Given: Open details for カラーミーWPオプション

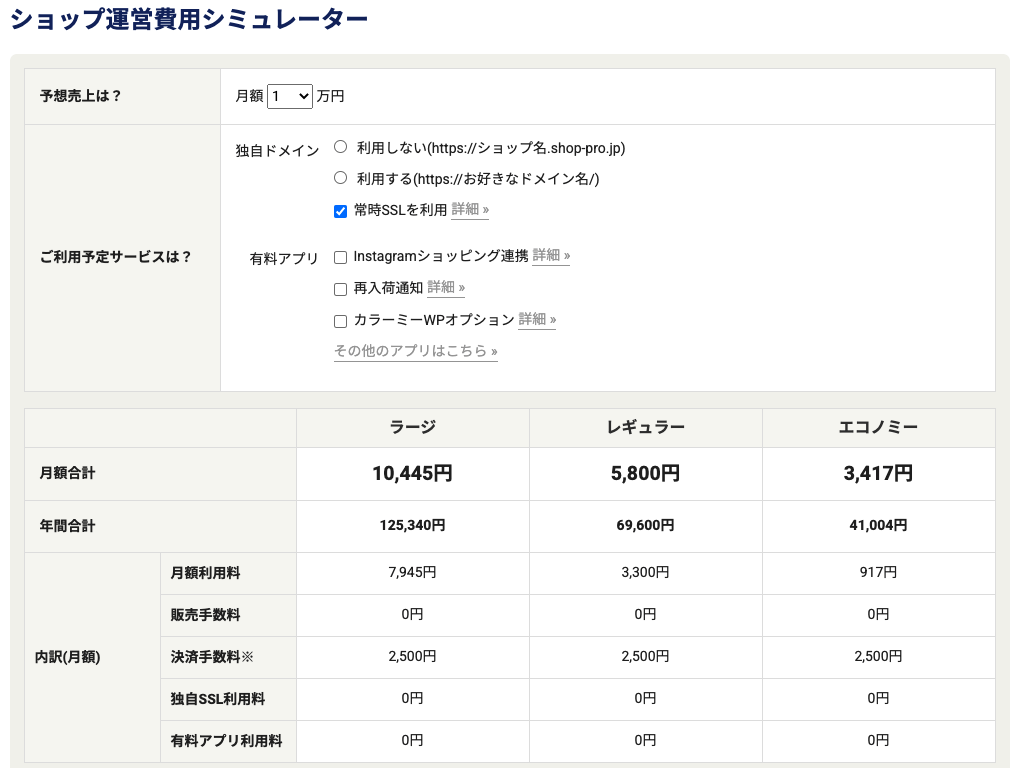Looking at the screenshot, I should [x=536, y=319].
